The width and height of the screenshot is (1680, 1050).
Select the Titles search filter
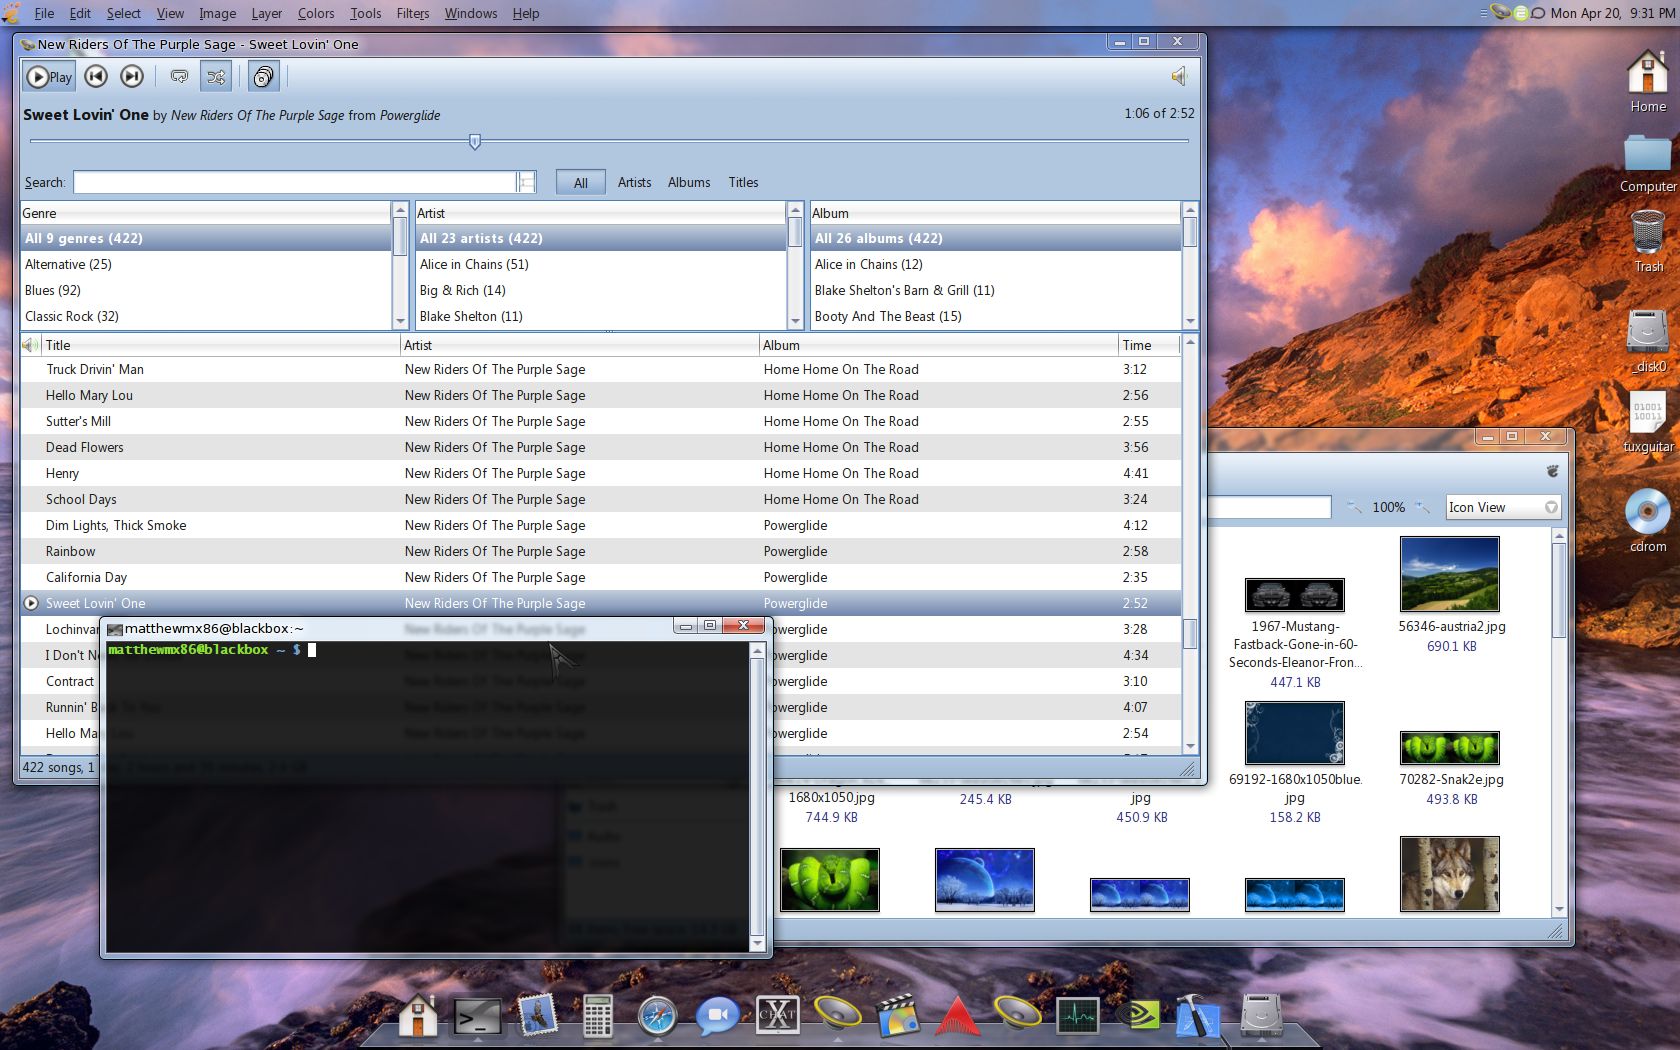point(743,183)
